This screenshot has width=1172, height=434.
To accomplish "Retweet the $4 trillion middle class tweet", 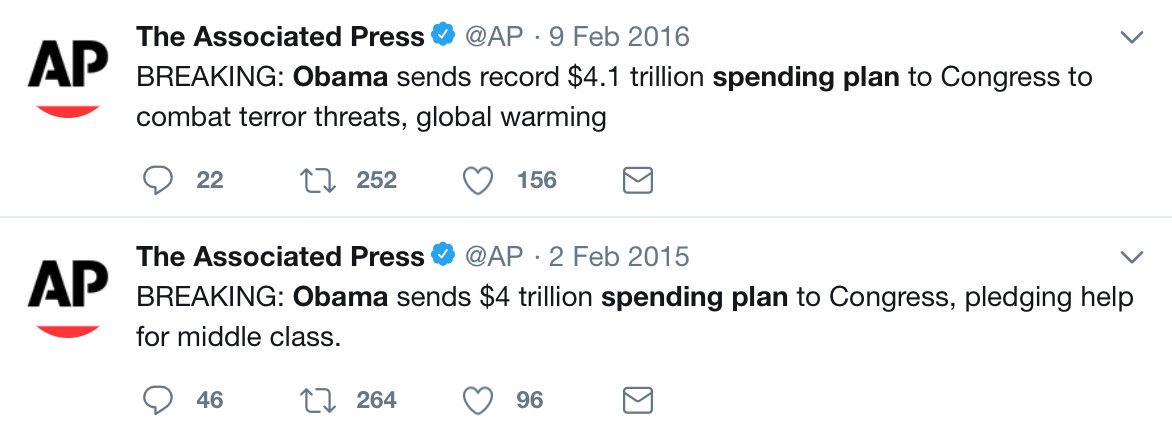I will pyautogui.click(x=317, y=400).
